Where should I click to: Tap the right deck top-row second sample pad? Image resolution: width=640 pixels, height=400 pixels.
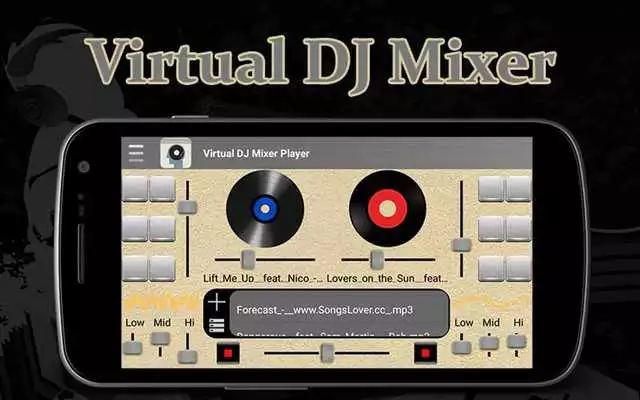(518, 189)
